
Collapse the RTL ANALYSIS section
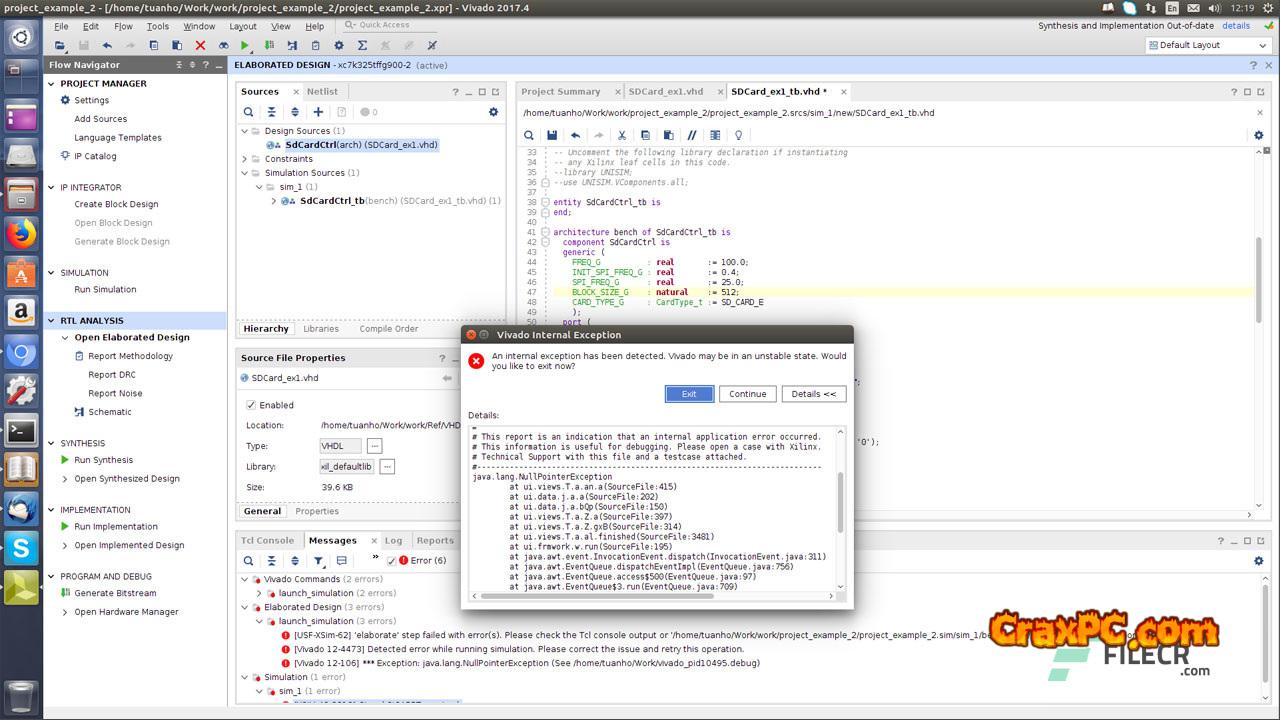coord(51,321)
